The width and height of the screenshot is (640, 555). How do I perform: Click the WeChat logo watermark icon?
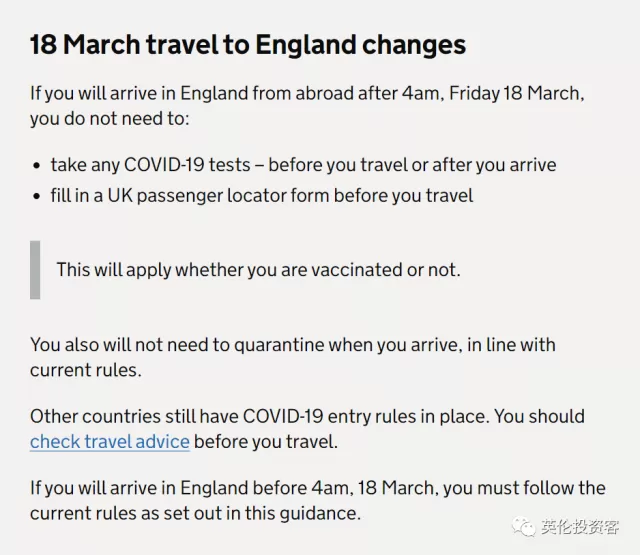tap(524, 526)
